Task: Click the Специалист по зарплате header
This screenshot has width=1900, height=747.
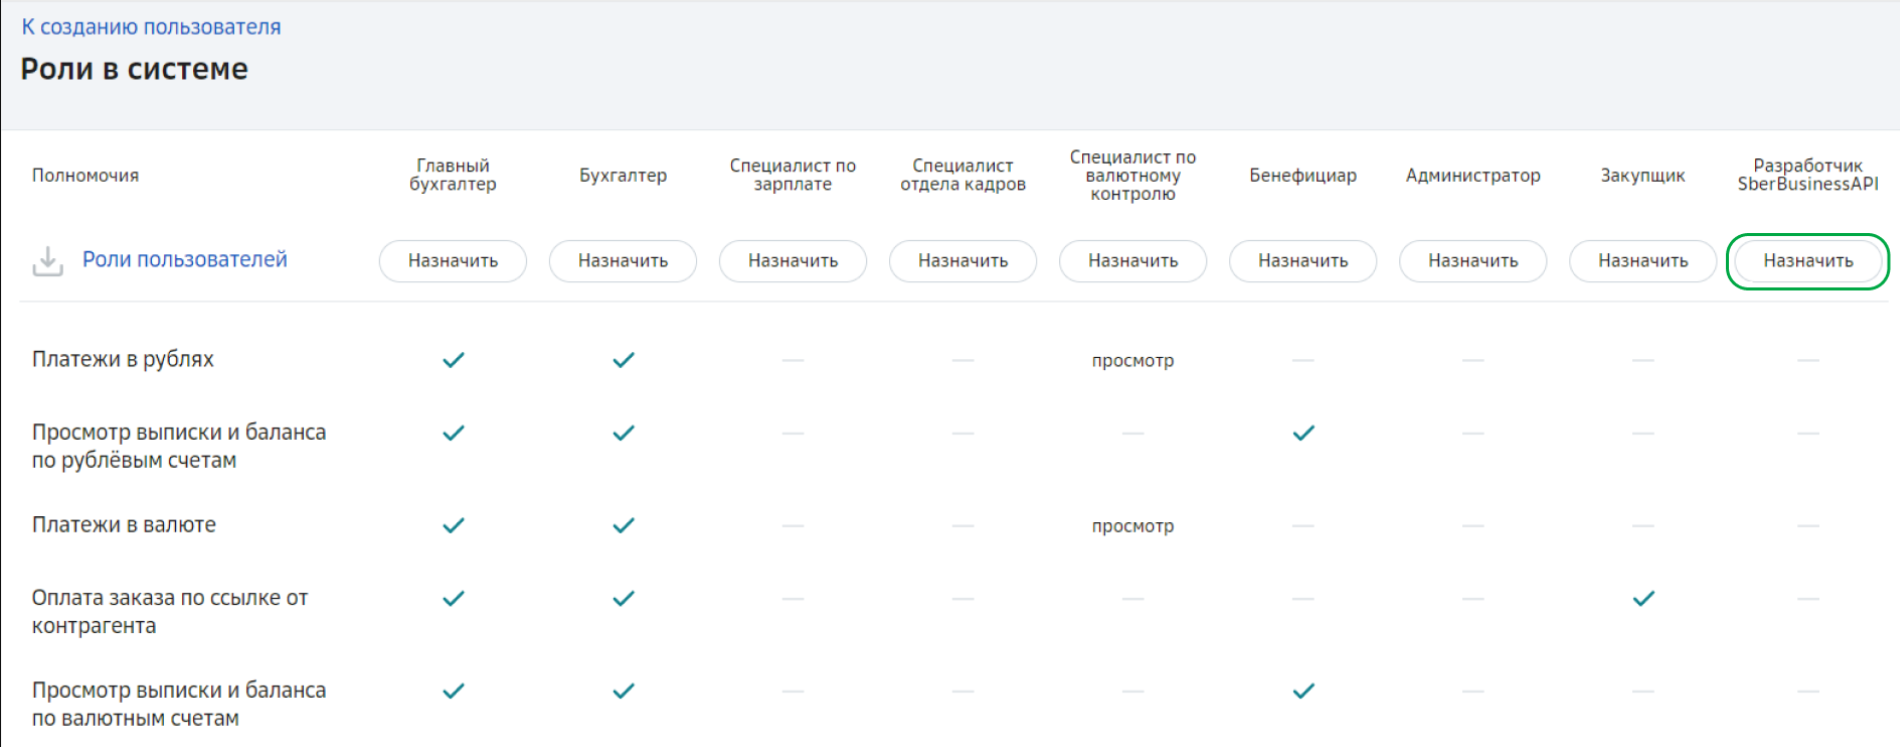Action: pos(793,175)
